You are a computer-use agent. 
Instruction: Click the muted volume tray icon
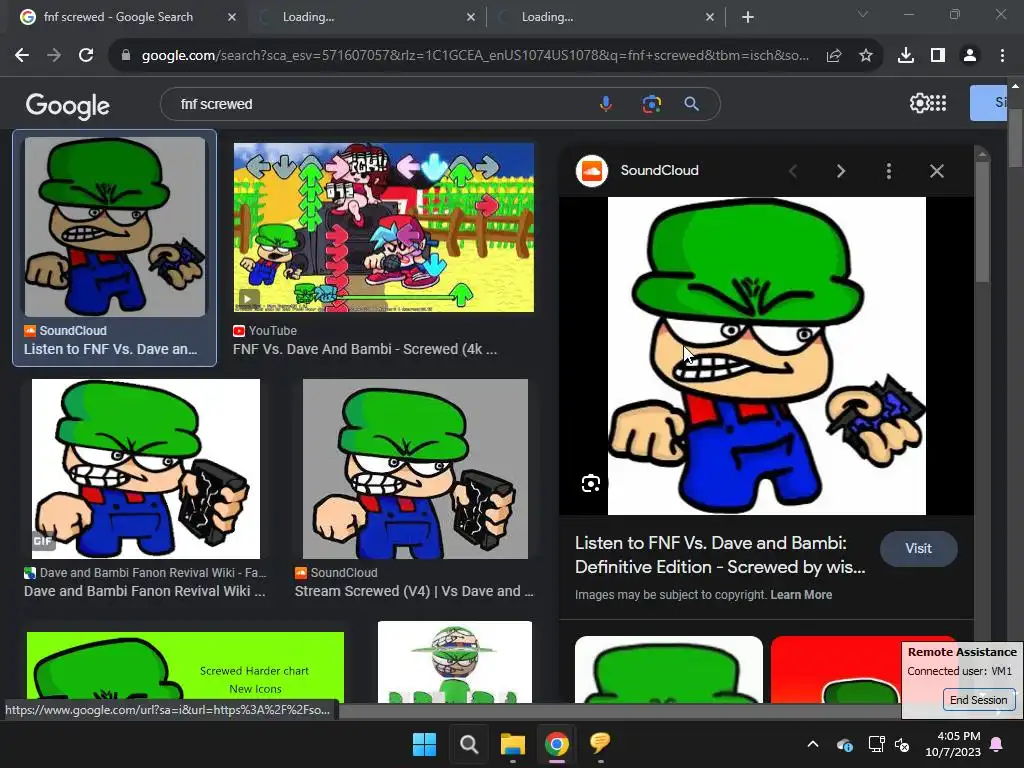[x=902, y=744]
